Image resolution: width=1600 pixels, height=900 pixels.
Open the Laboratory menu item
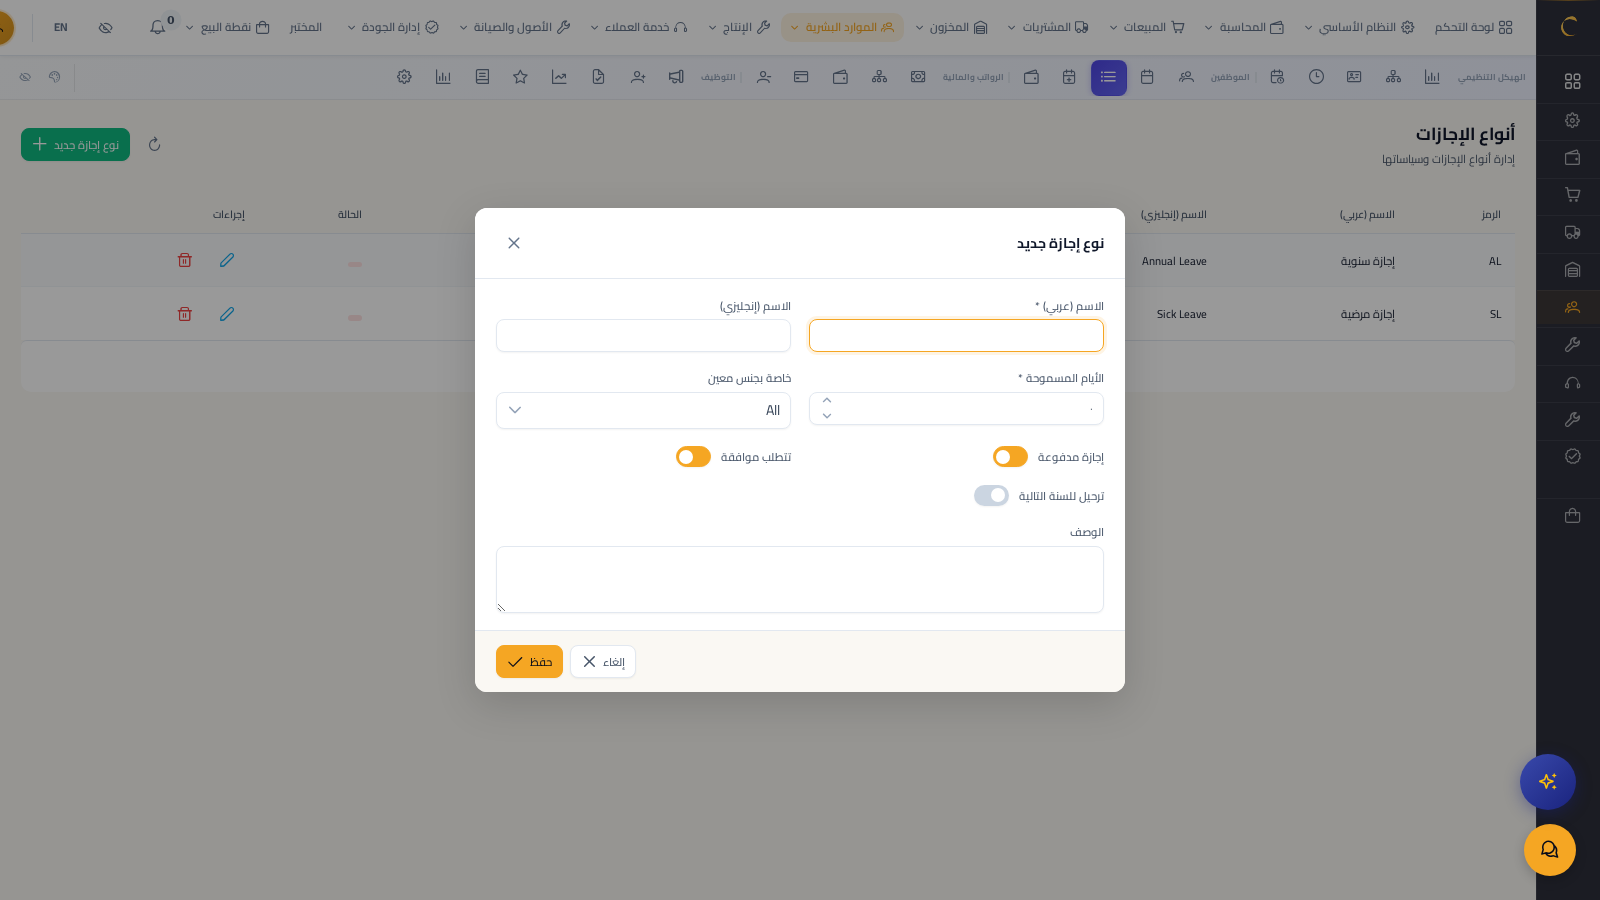[x=305, y=27]
